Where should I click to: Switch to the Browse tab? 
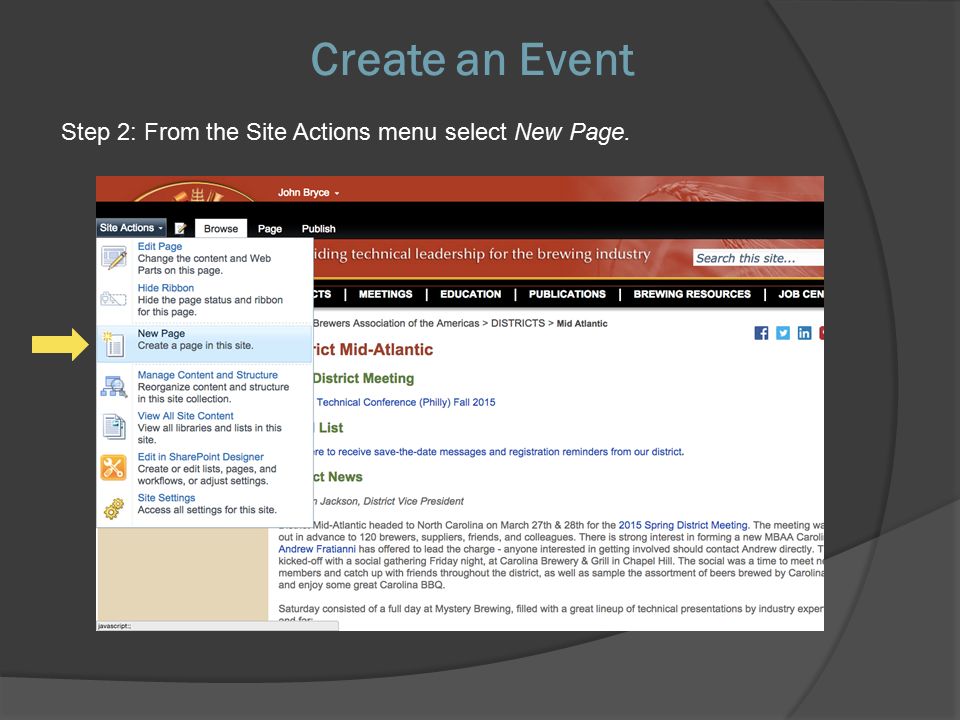pyautogui.click(x=221, y=228)
